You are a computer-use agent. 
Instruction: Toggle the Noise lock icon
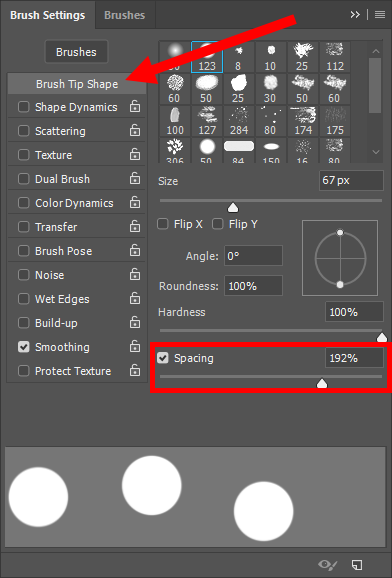[x=135, y=274]
